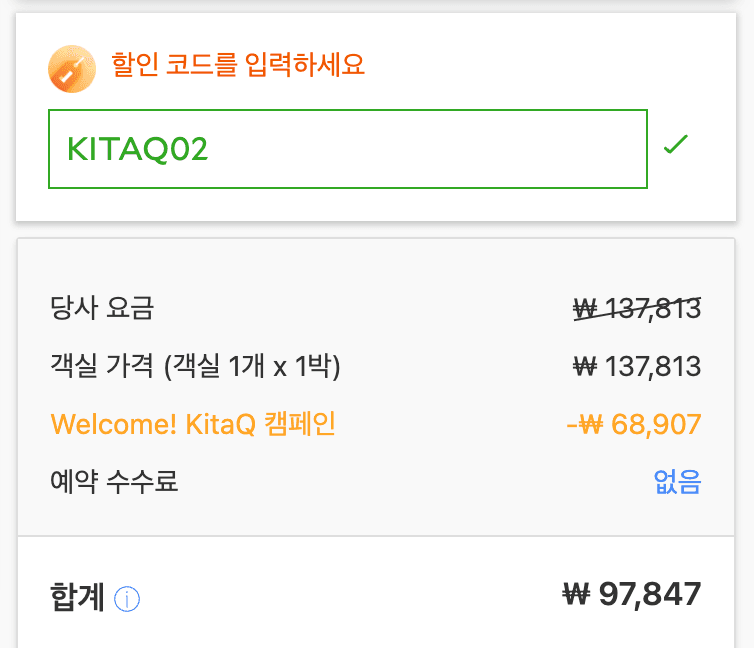The height and width of the screenshot is (648, 754).
Task: Click the orange discount coupon icon
Action: (71, 69)
